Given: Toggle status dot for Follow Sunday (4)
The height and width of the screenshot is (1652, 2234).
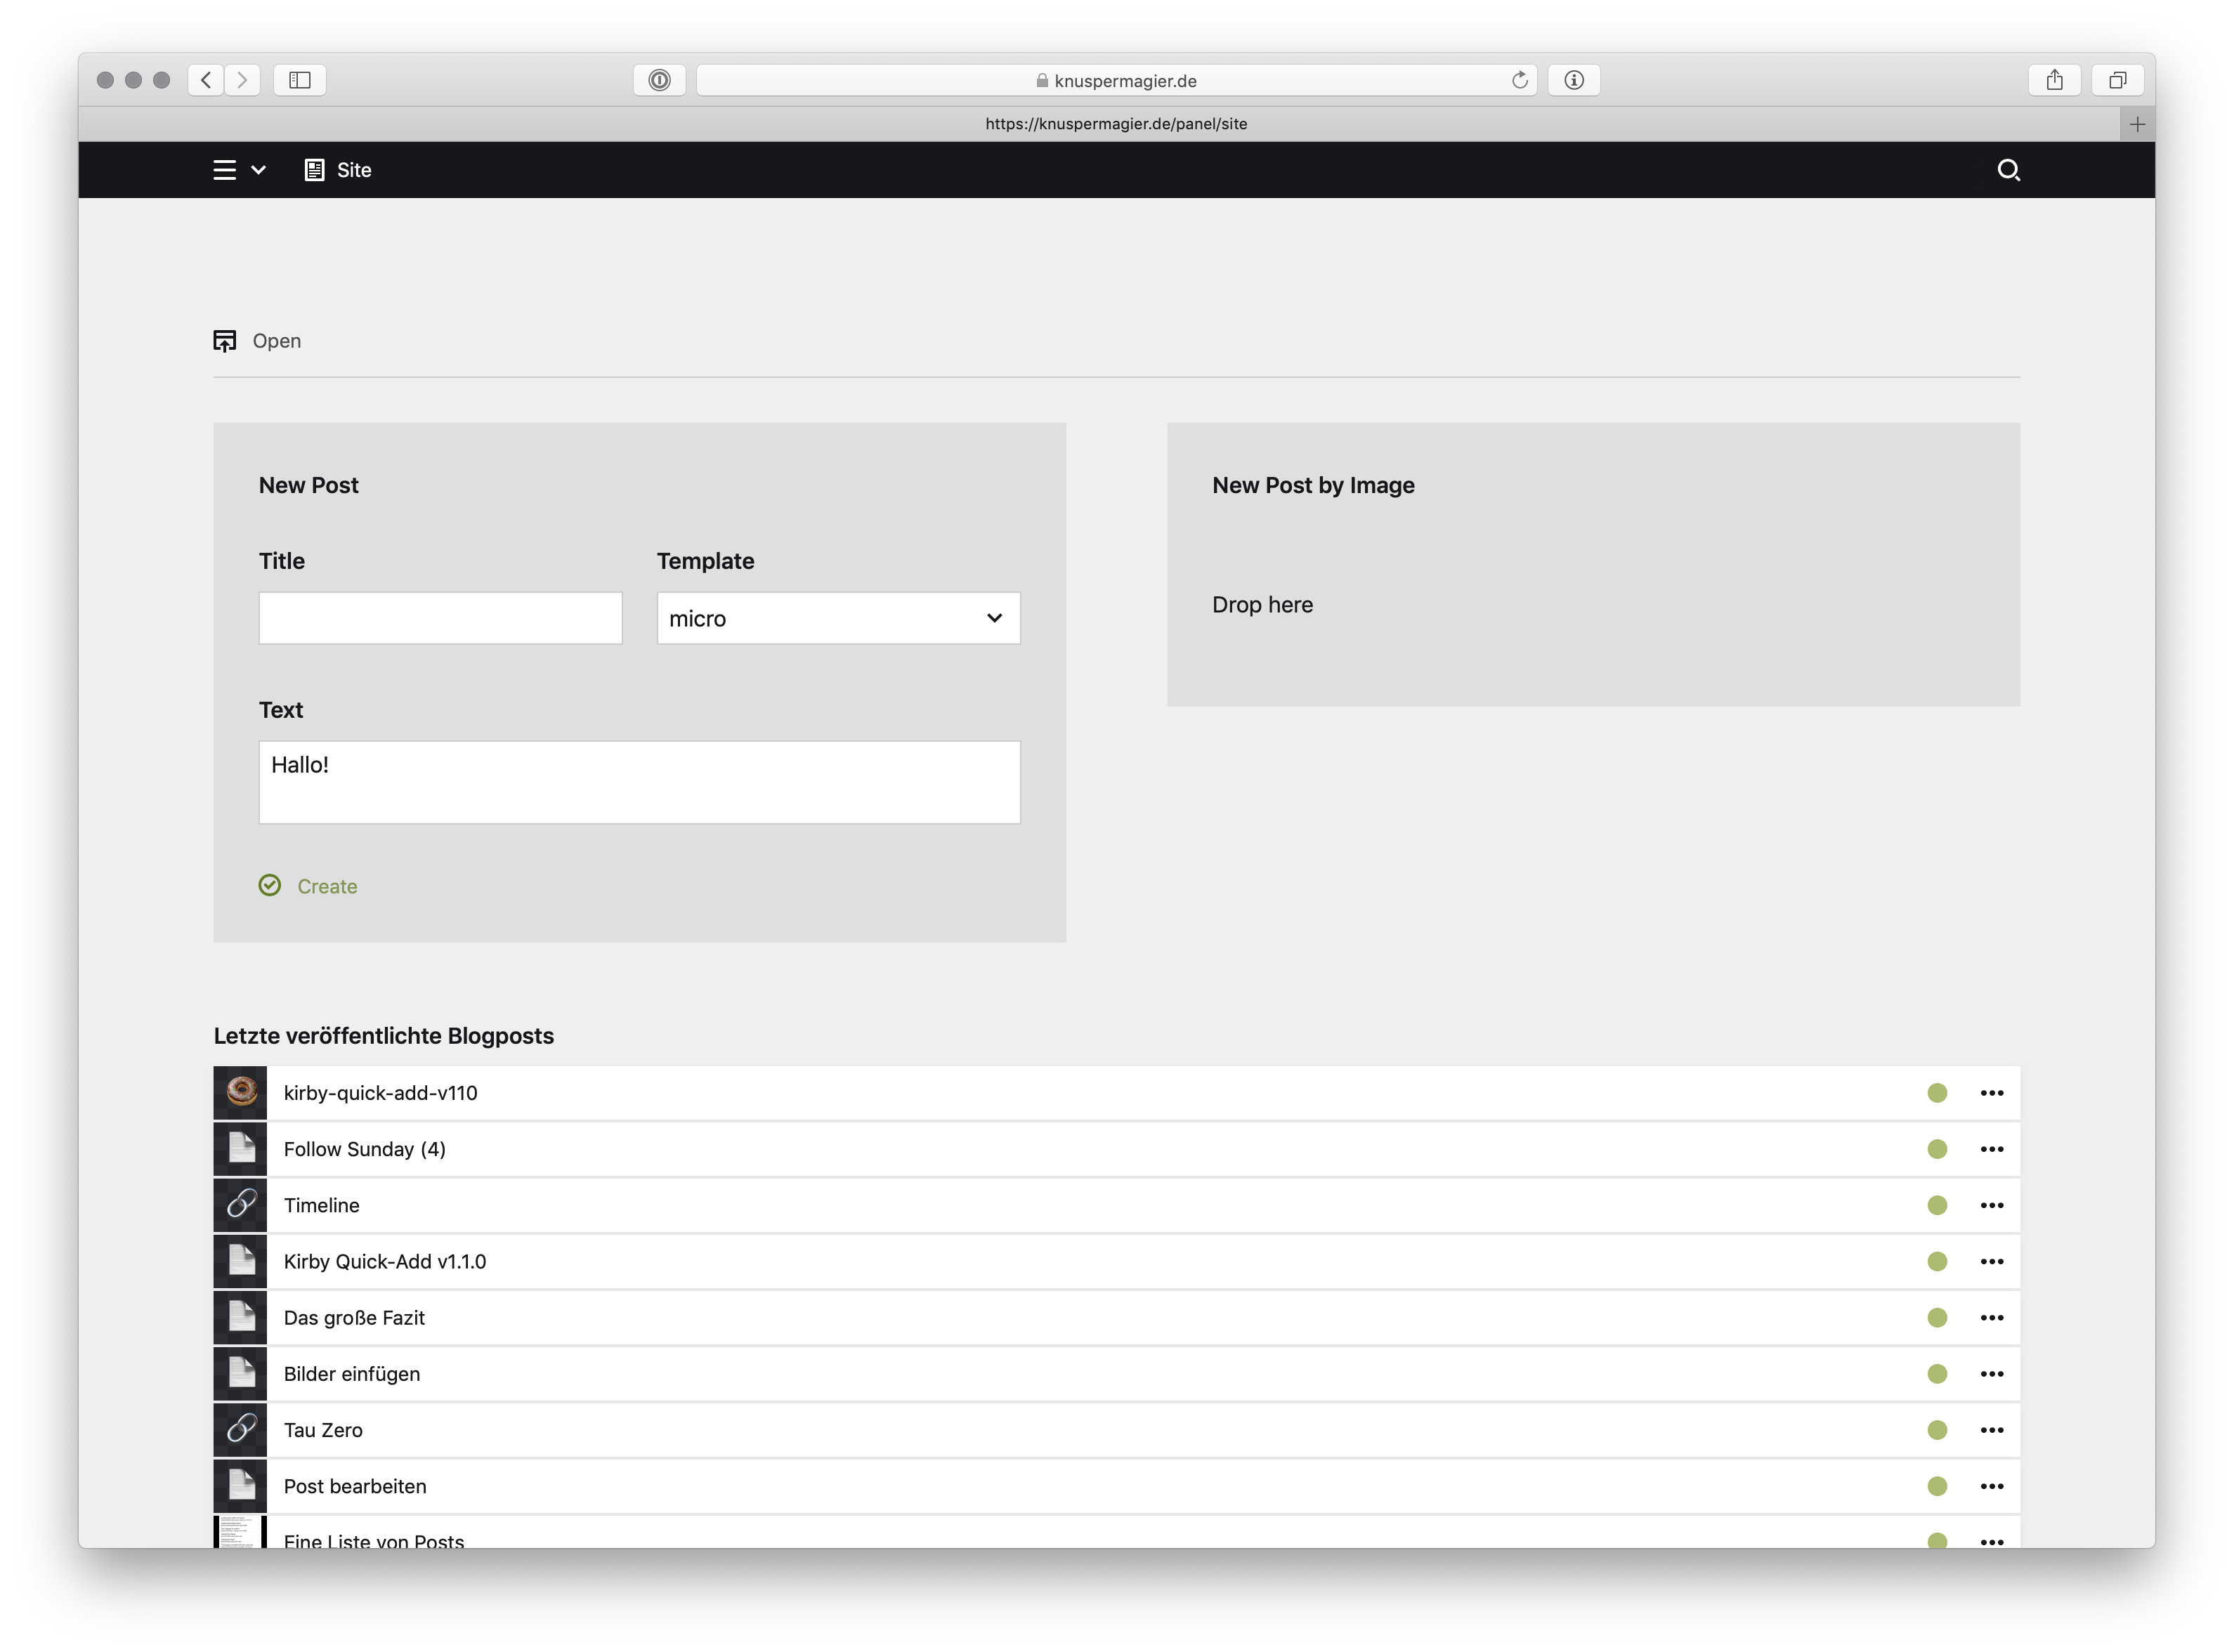Looking at the screenshot, I should [1937, 1149].
